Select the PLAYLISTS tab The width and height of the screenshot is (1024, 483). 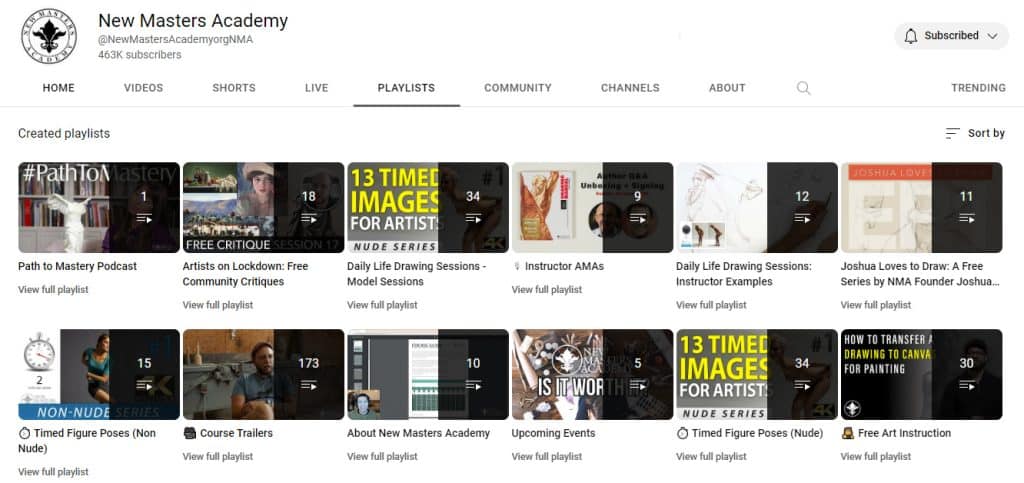tap(406, 88)
